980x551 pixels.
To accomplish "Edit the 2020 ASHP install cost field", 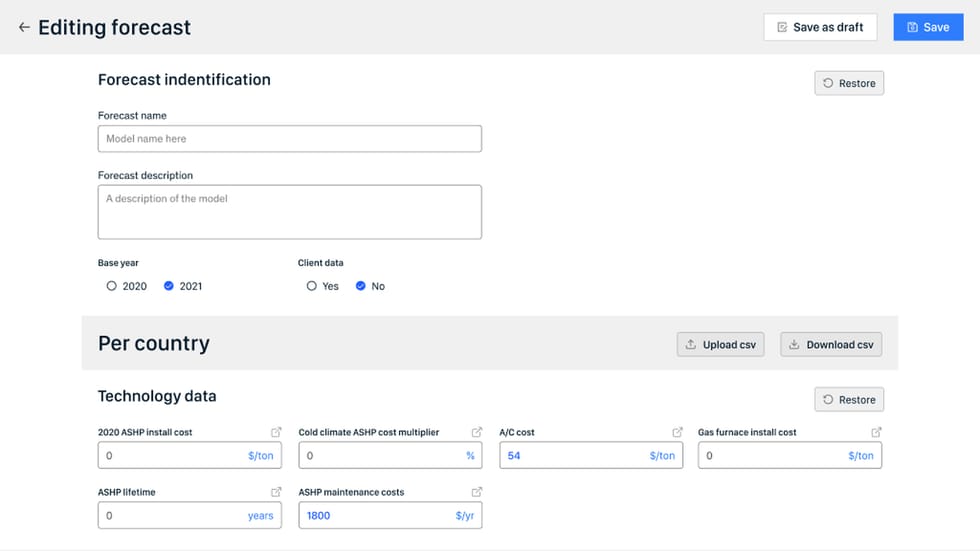I will point(189,455).
